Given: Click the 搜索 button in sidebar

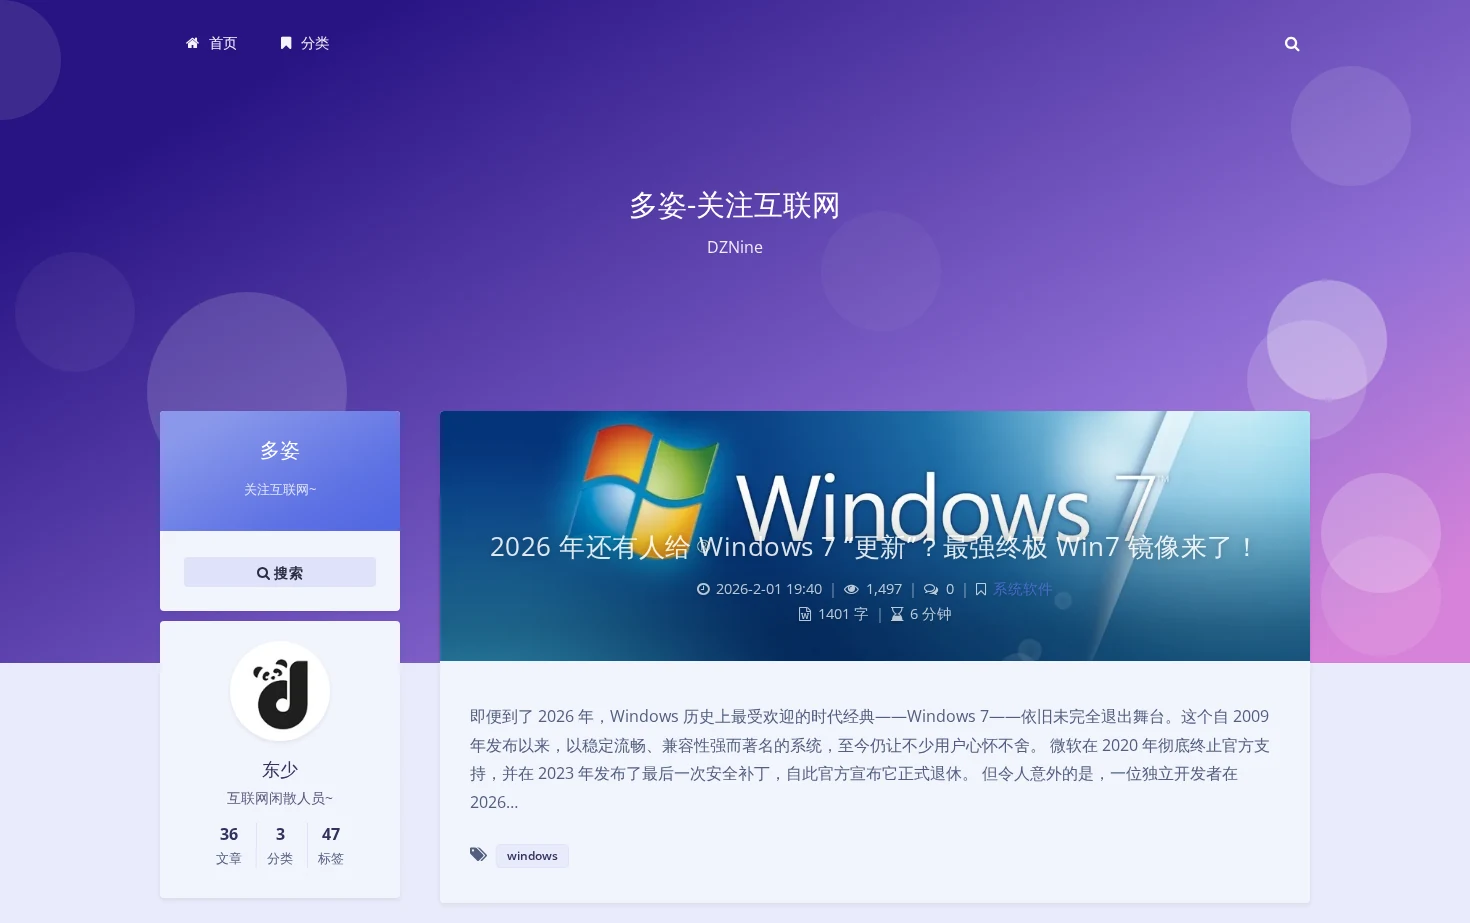Looking at the screenshot, I should point(280,572).
